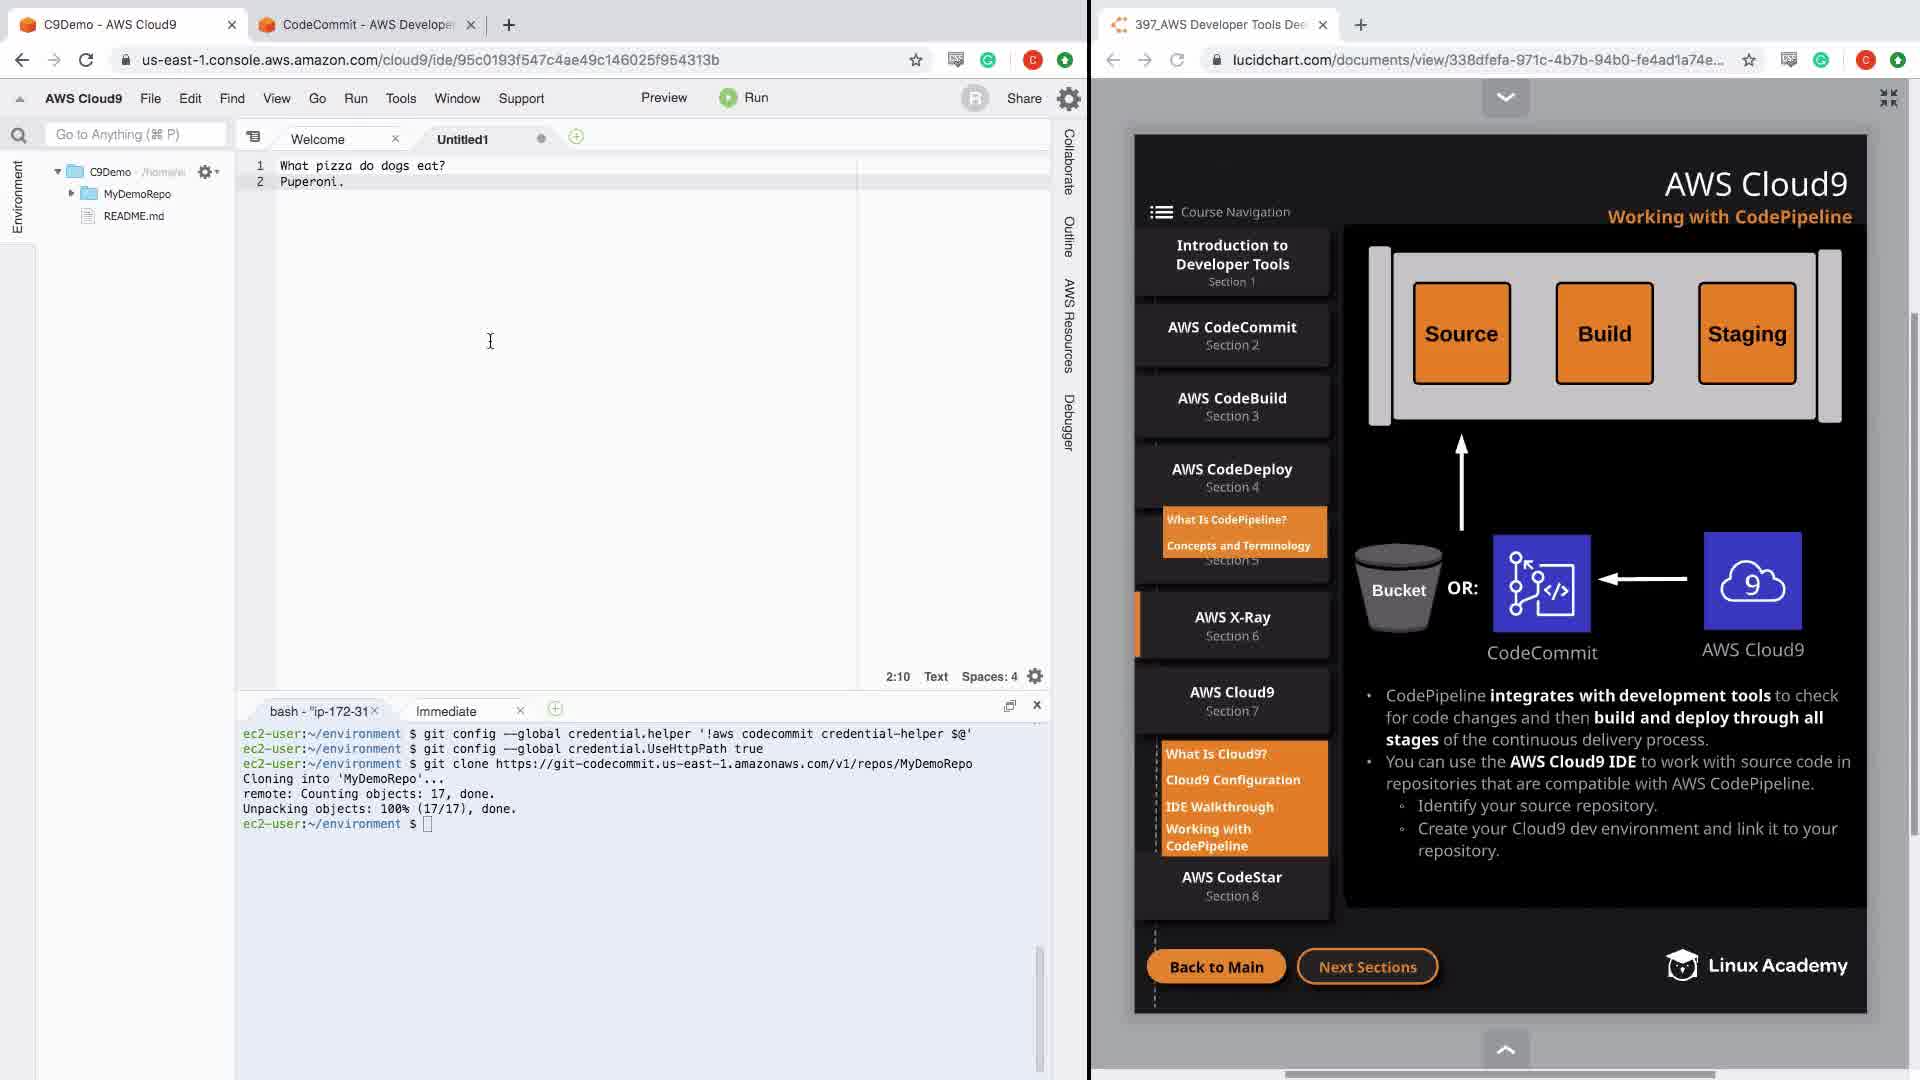Screen dimensions: 1920x1080
Task: Open the environment tree gear dropdown
Action: point(207,172)
